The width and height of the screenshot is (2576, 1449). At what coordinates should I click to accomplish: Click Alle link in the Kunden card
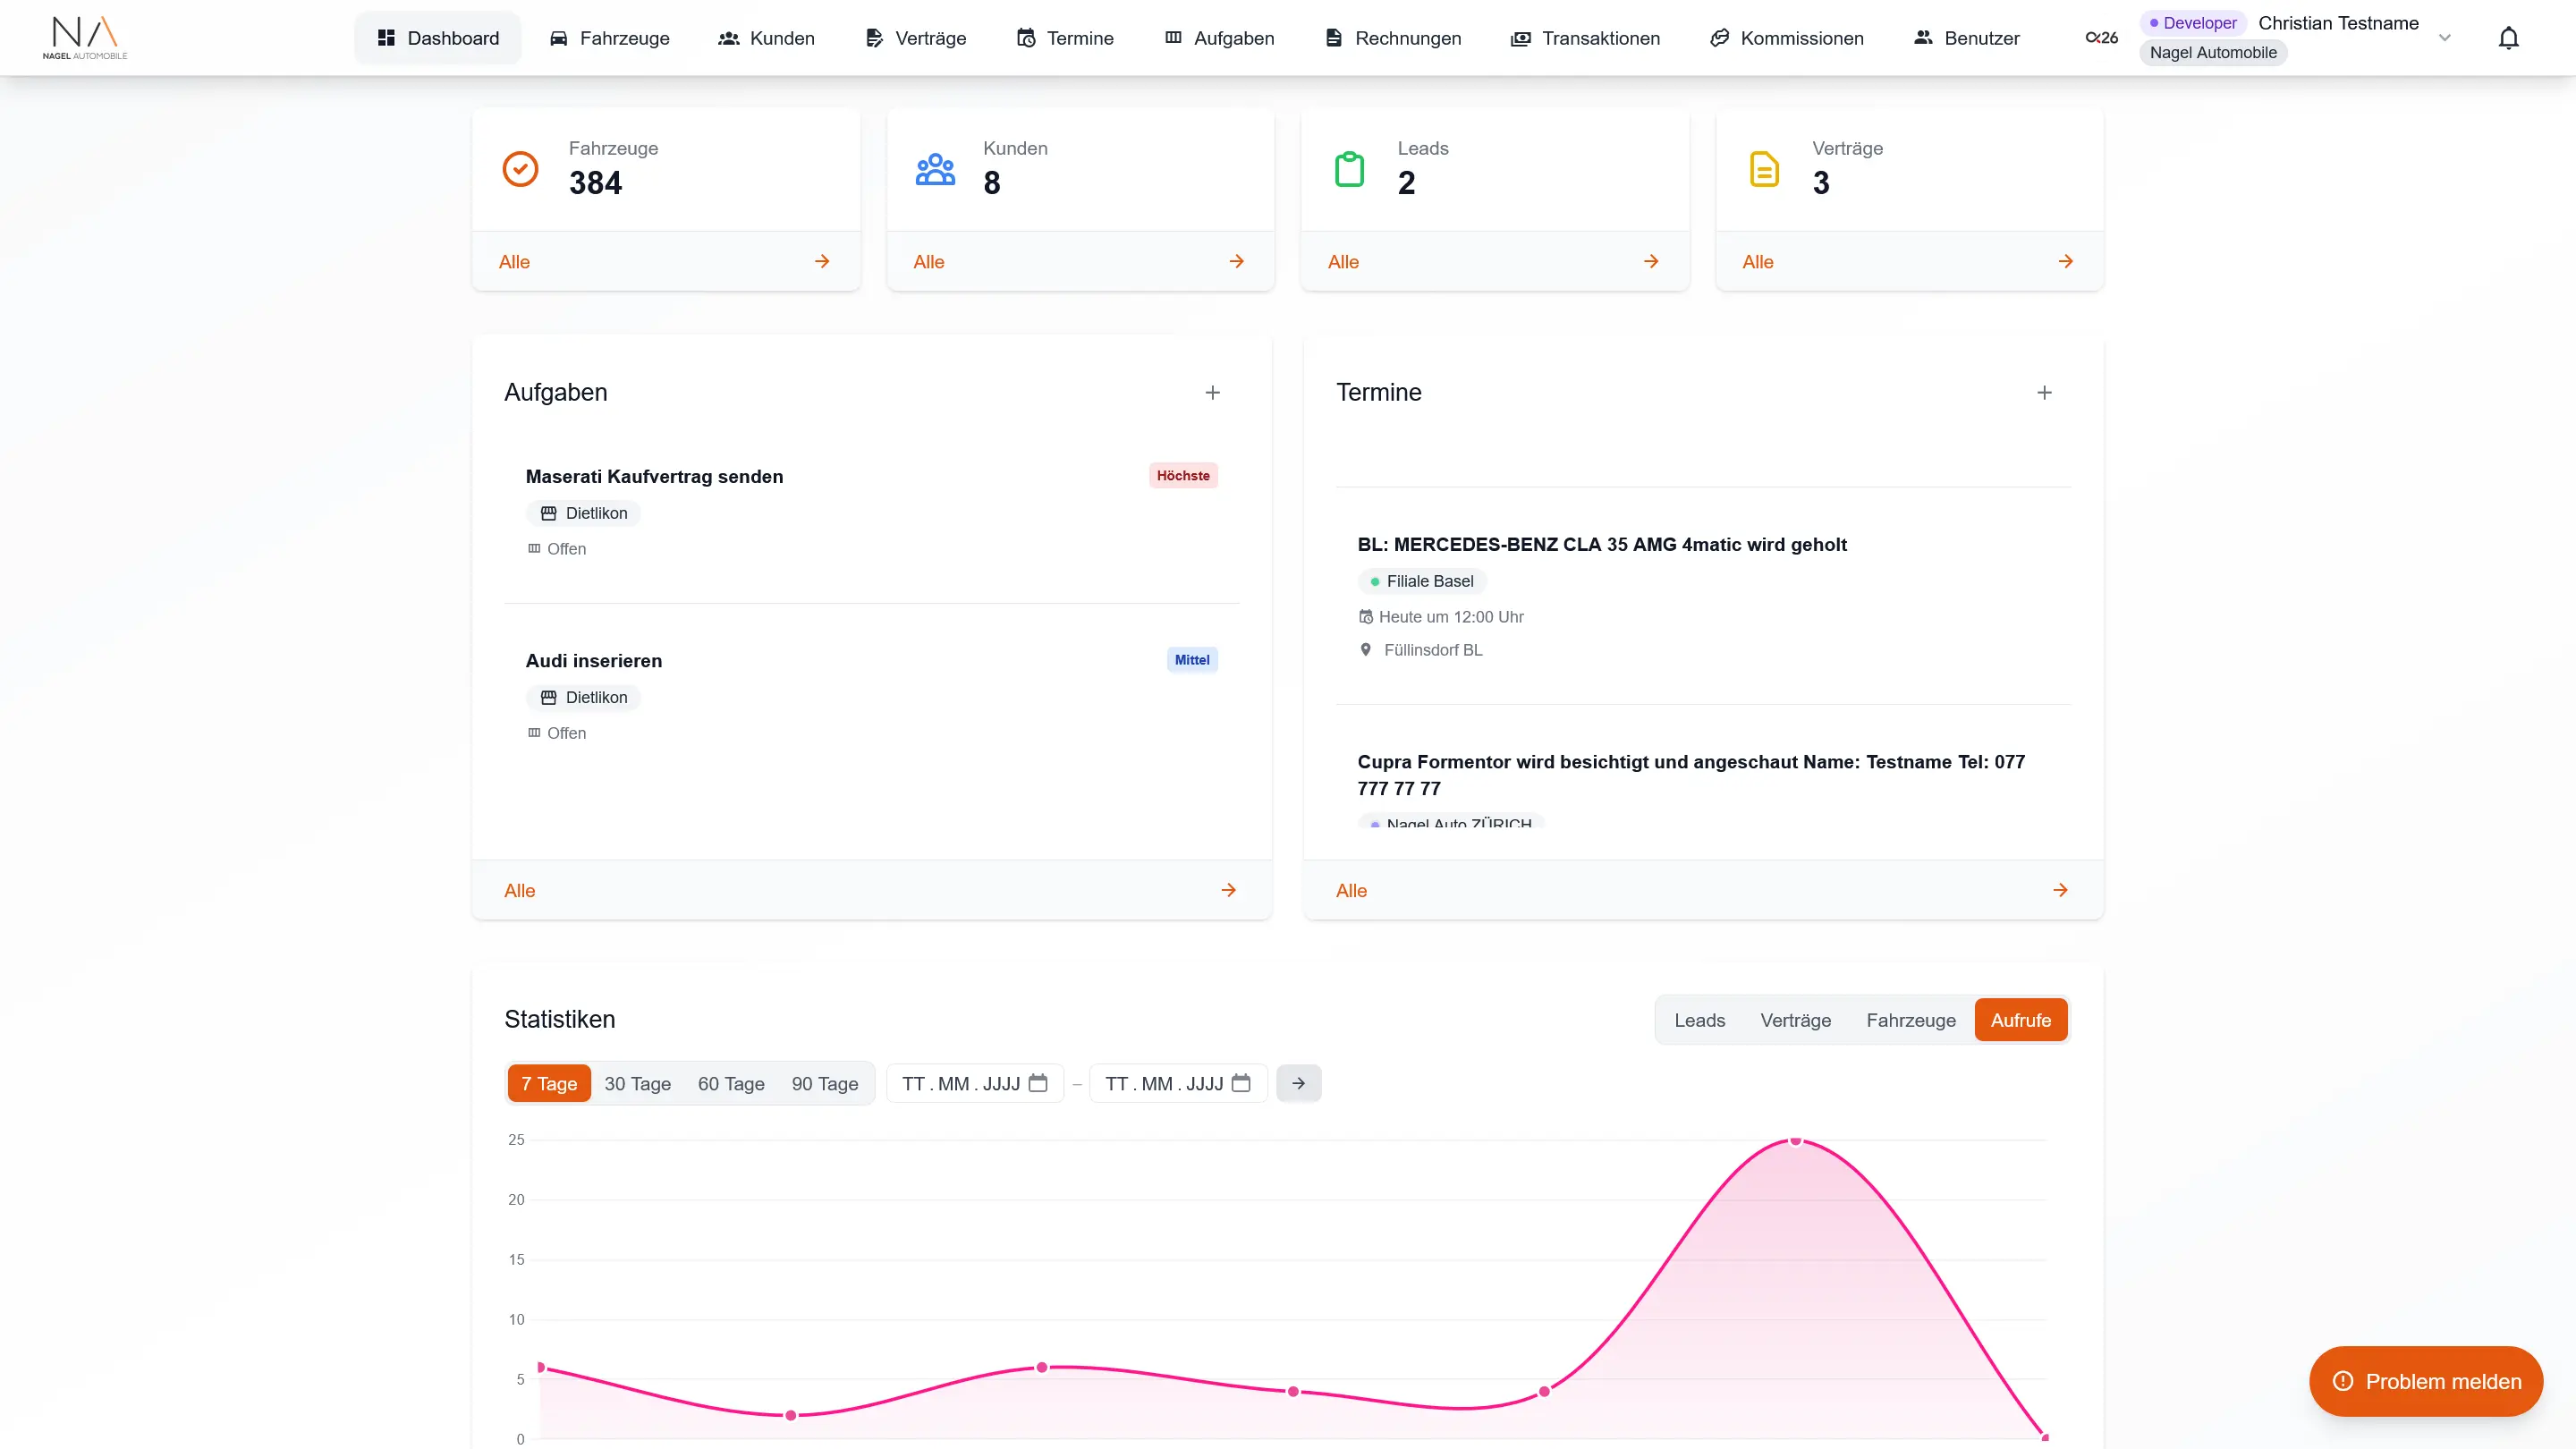click(928, 262)
